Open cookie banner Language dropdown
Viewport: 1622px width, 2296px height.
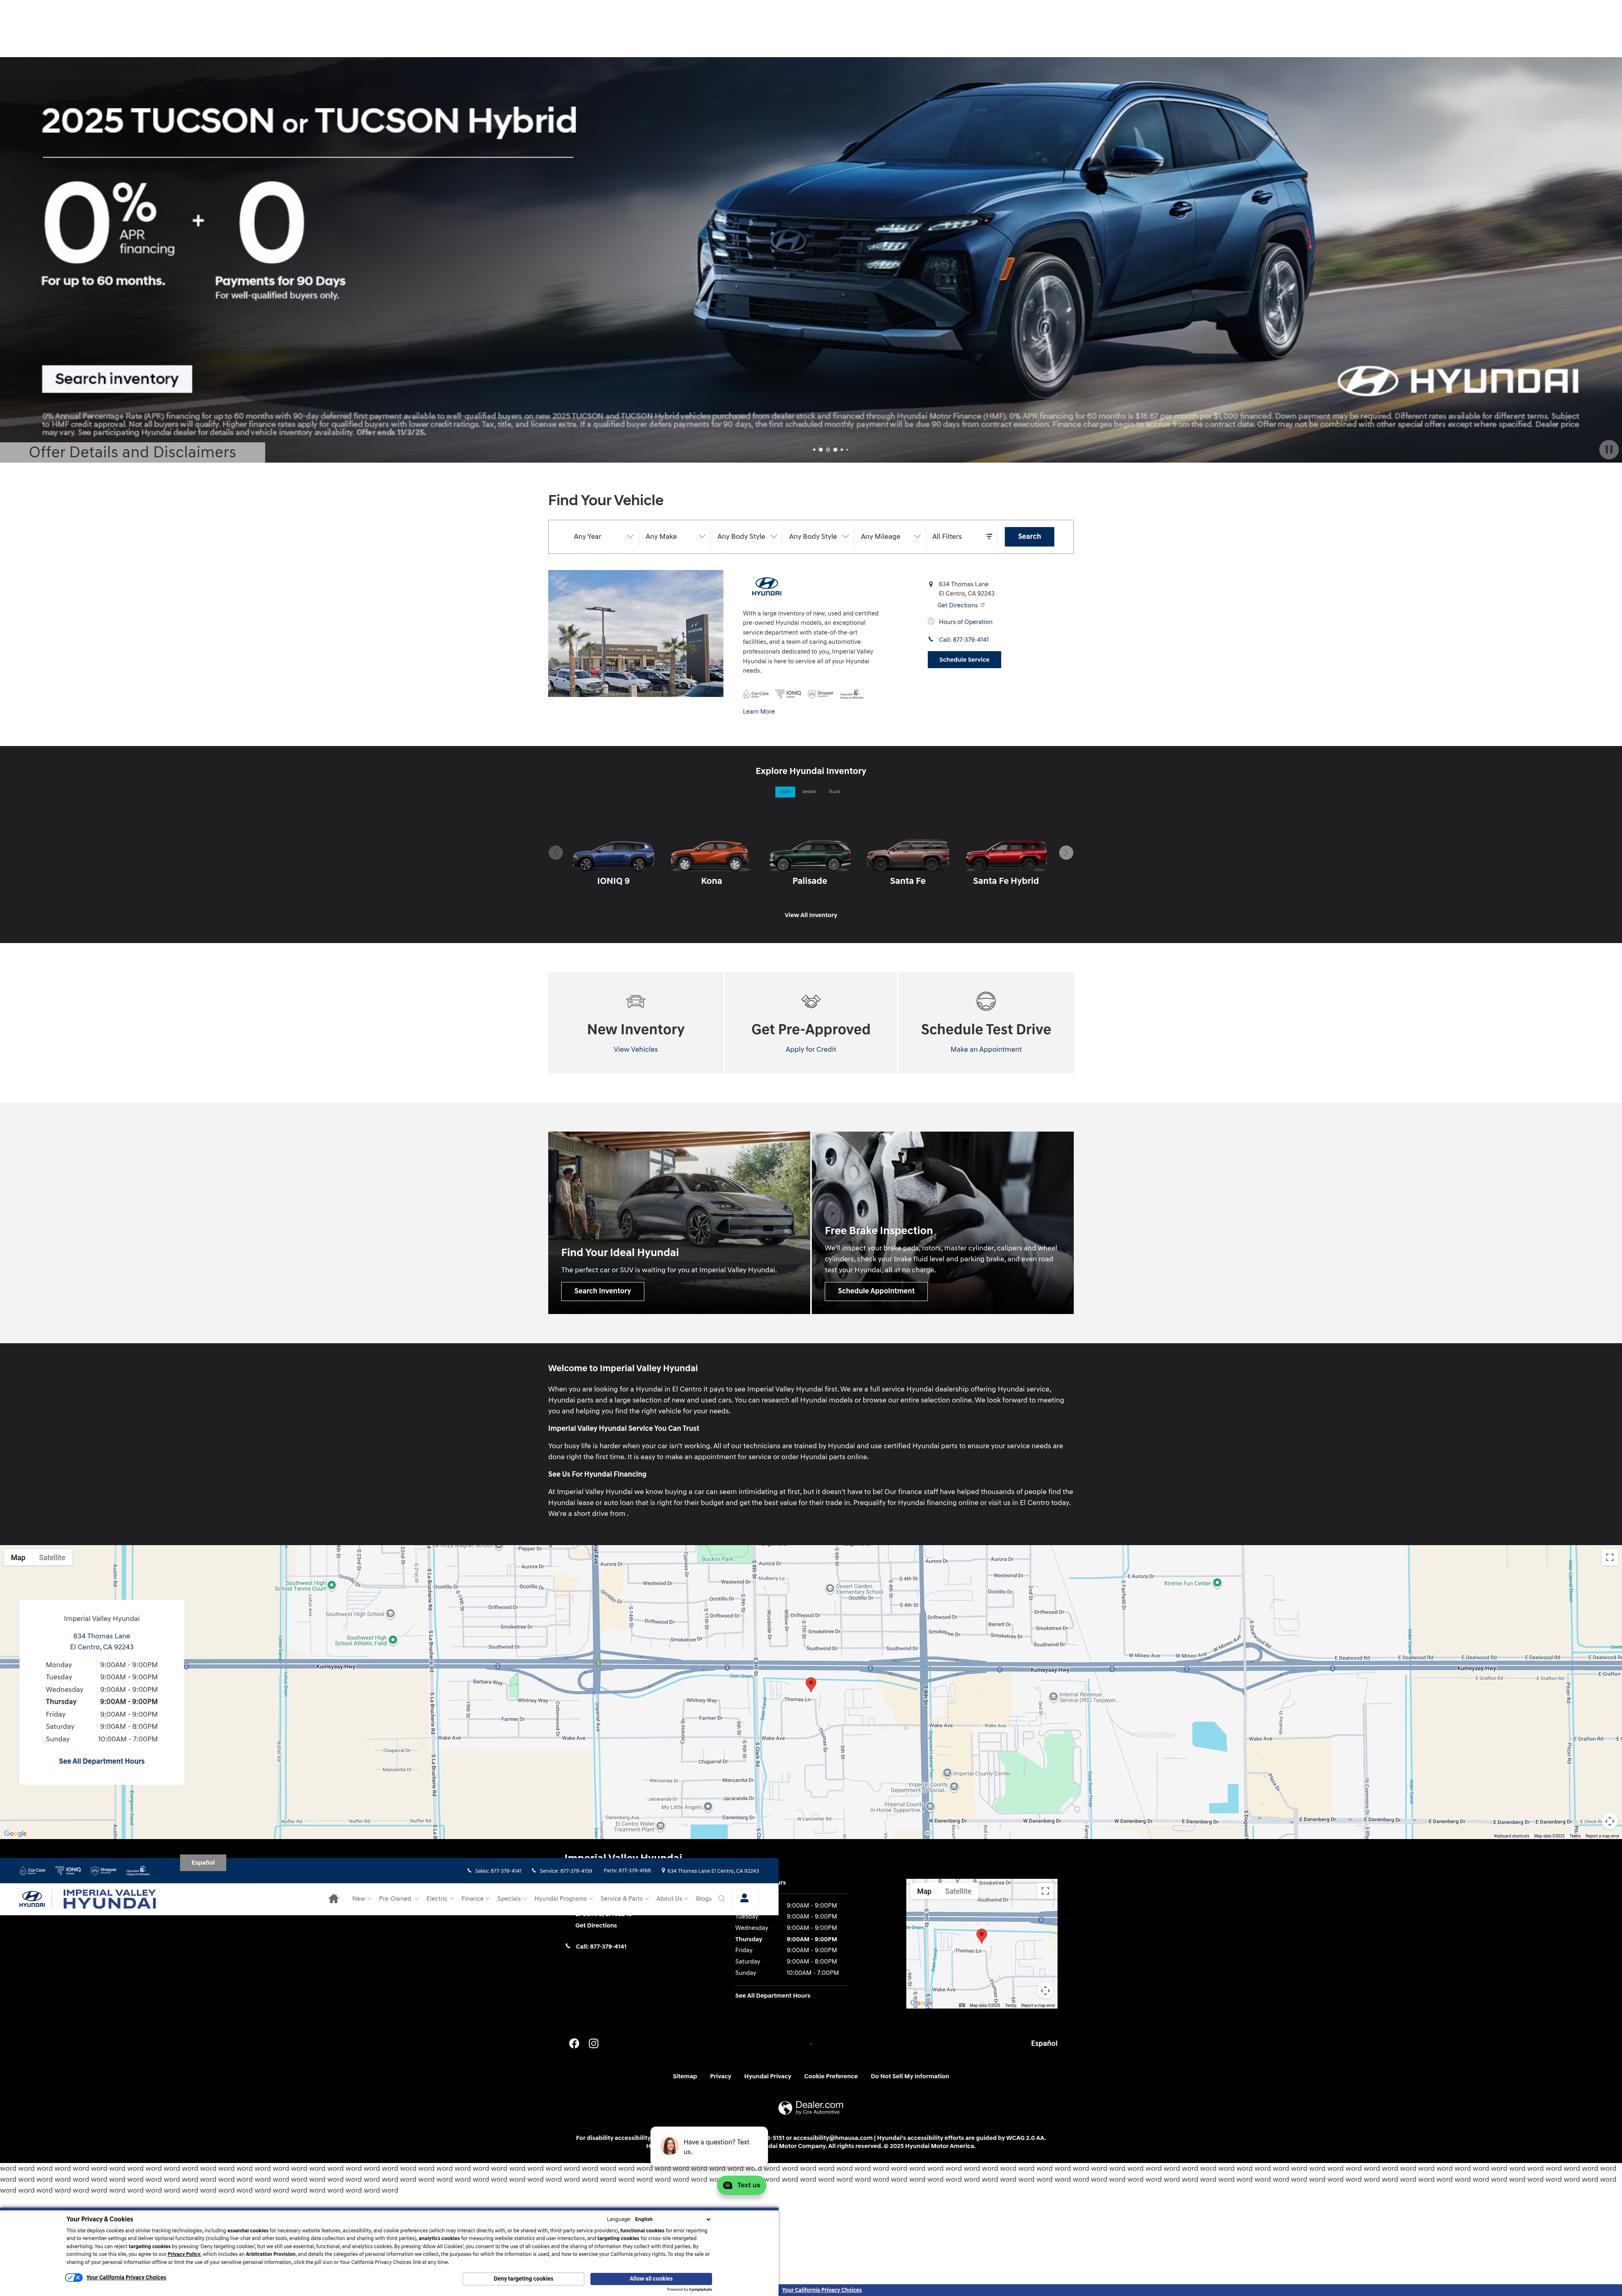[x=673, y=2219]
